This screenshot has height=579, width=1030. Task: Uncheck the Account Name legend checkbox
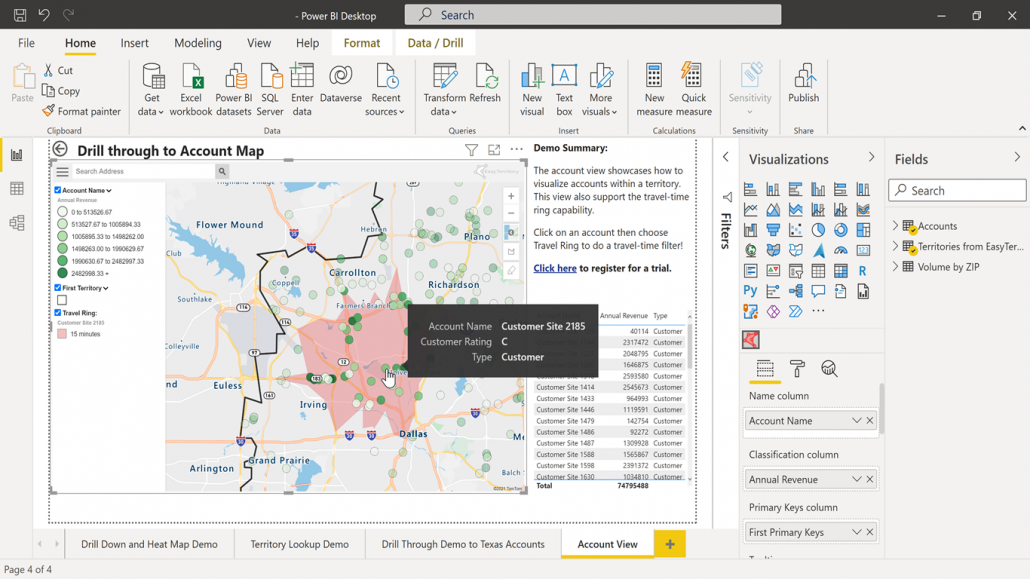click(58, 190)
